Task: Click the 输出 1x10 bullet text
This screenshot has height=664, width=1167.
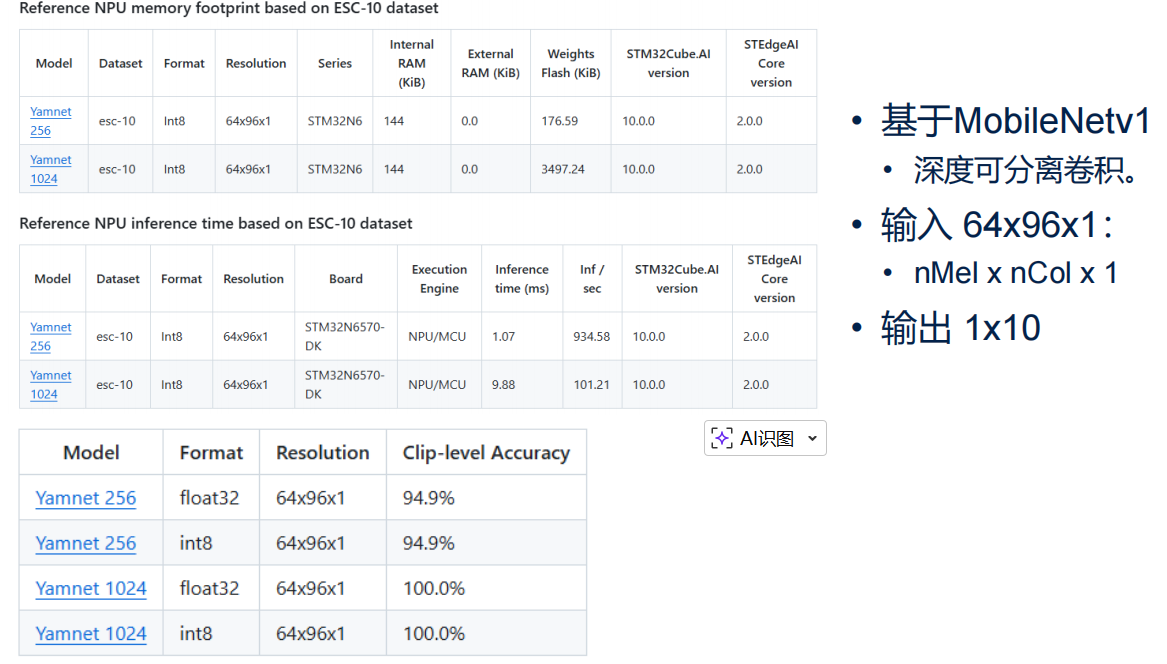Action: 960,328
